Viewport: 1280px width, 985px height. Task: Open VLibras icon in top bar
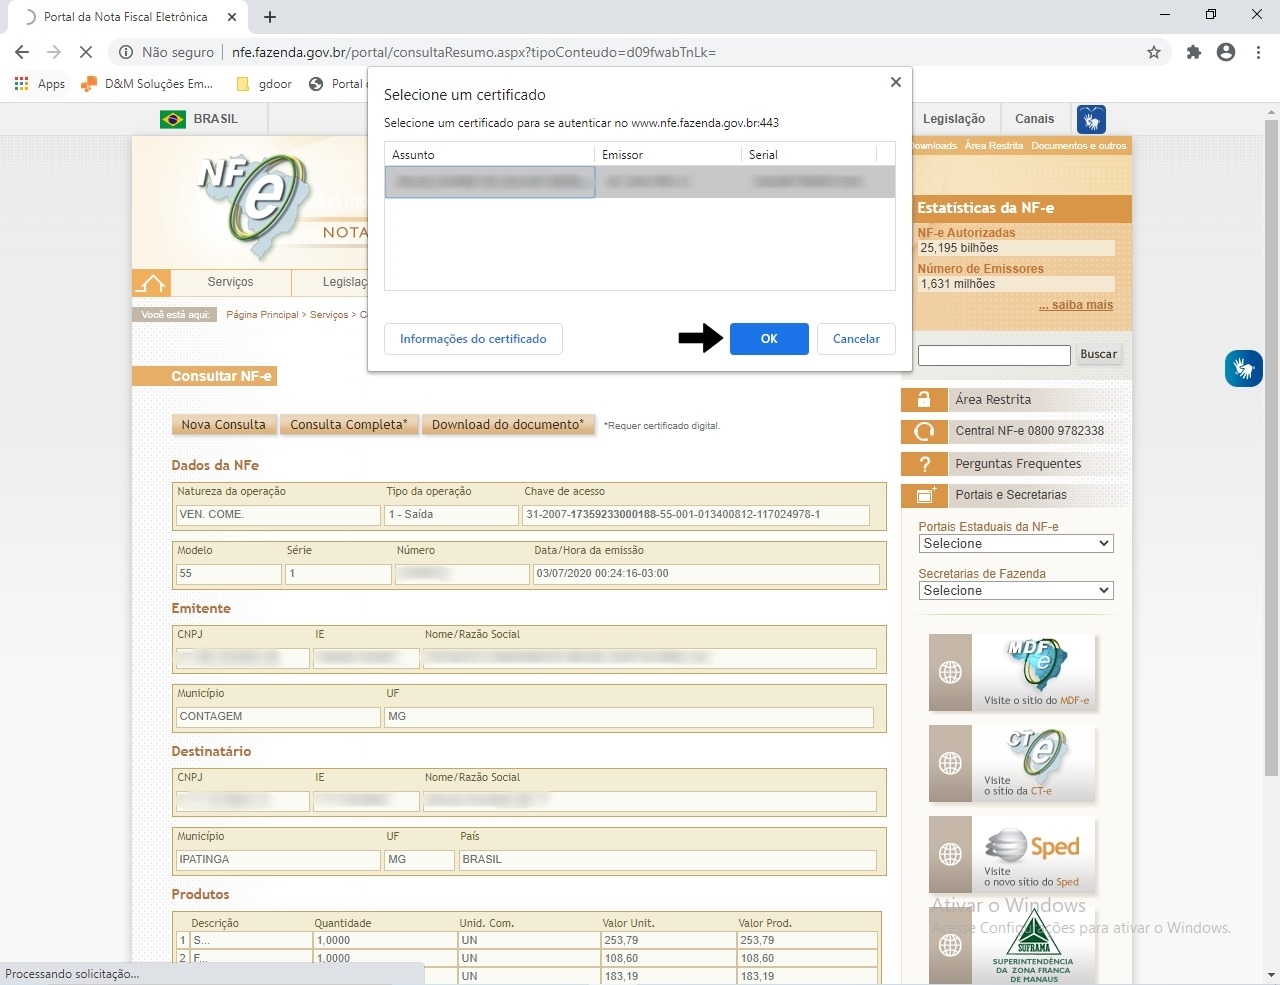coord(1091,119)
